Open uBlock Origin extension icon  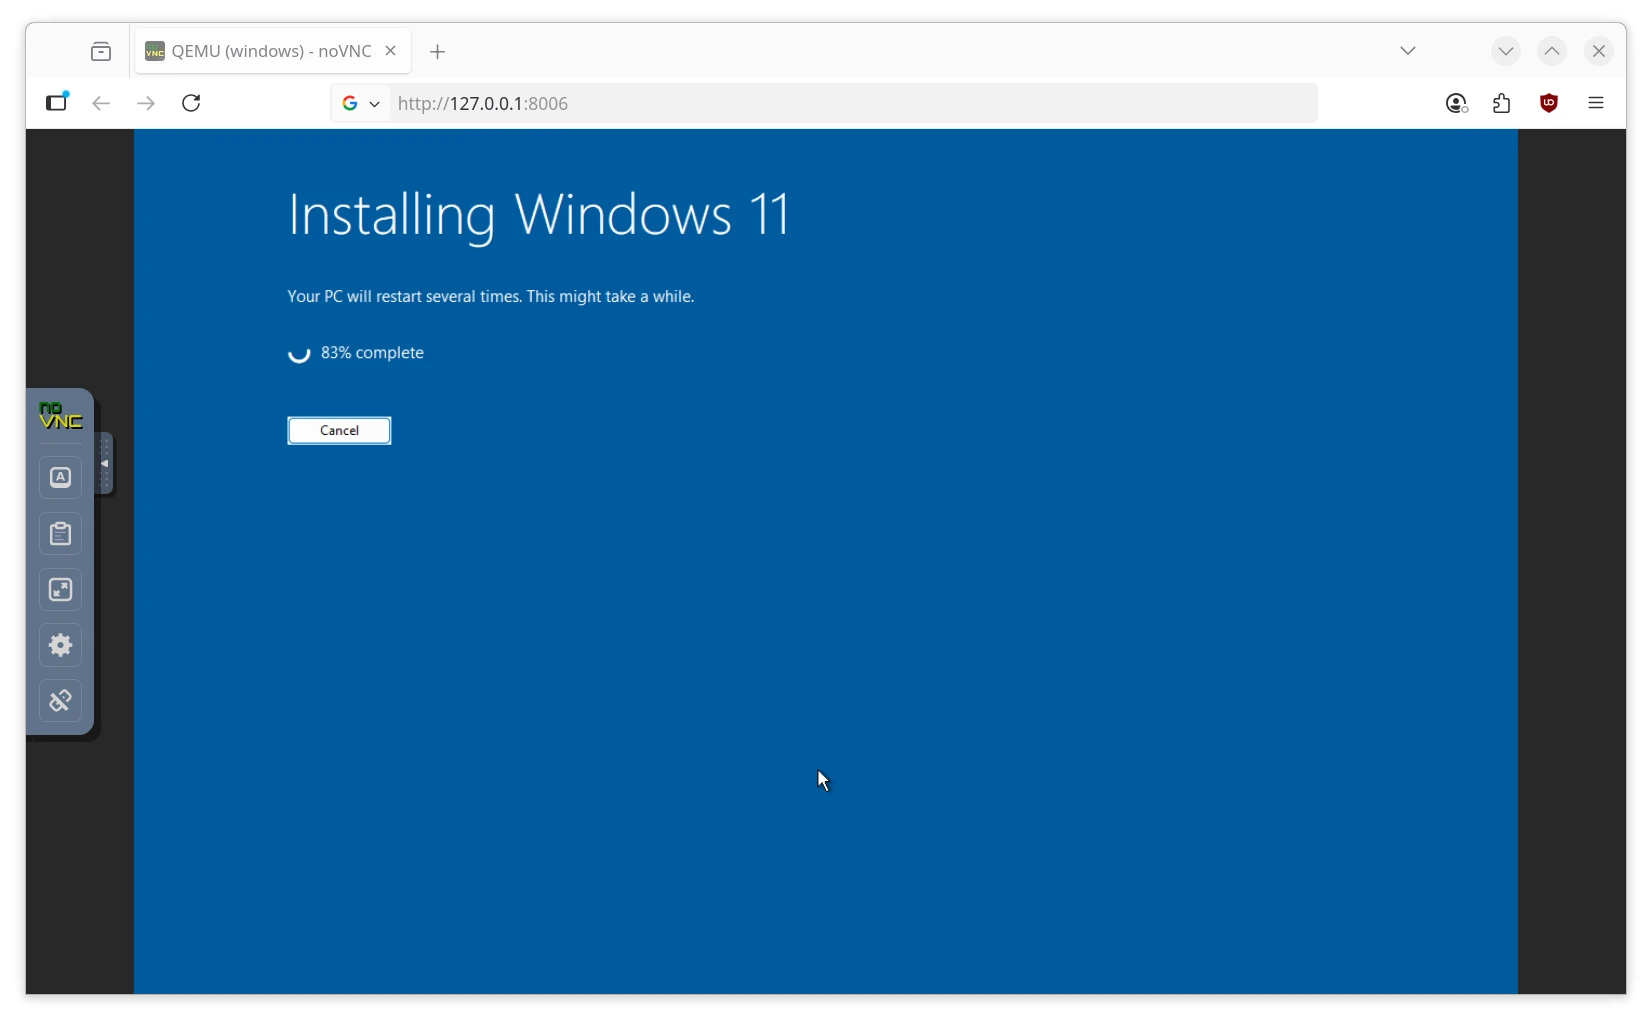1549,103
